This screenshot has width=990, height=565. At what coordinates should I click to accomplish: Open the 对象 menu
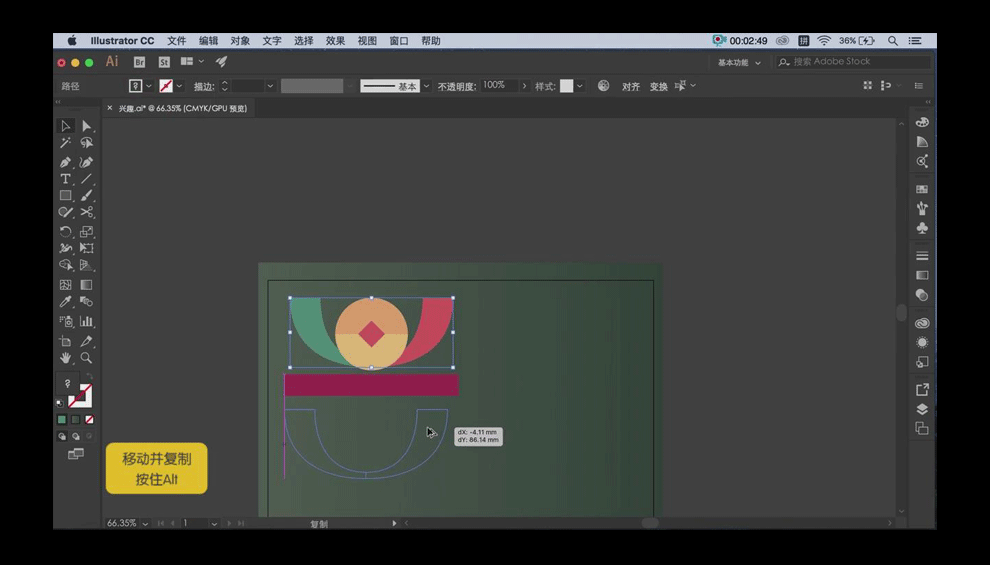point(240,41)
